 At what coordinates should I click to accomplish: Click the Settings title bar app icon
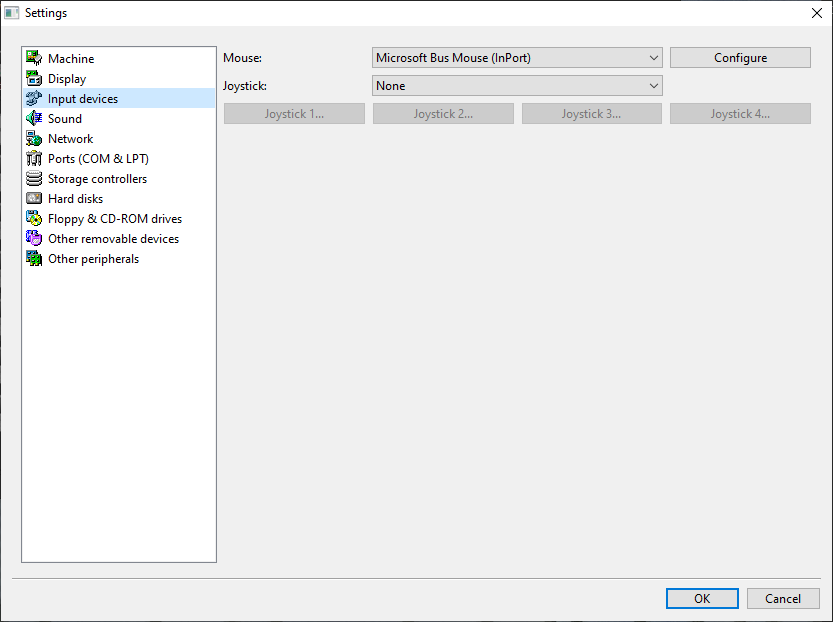(x=12, y=13)
